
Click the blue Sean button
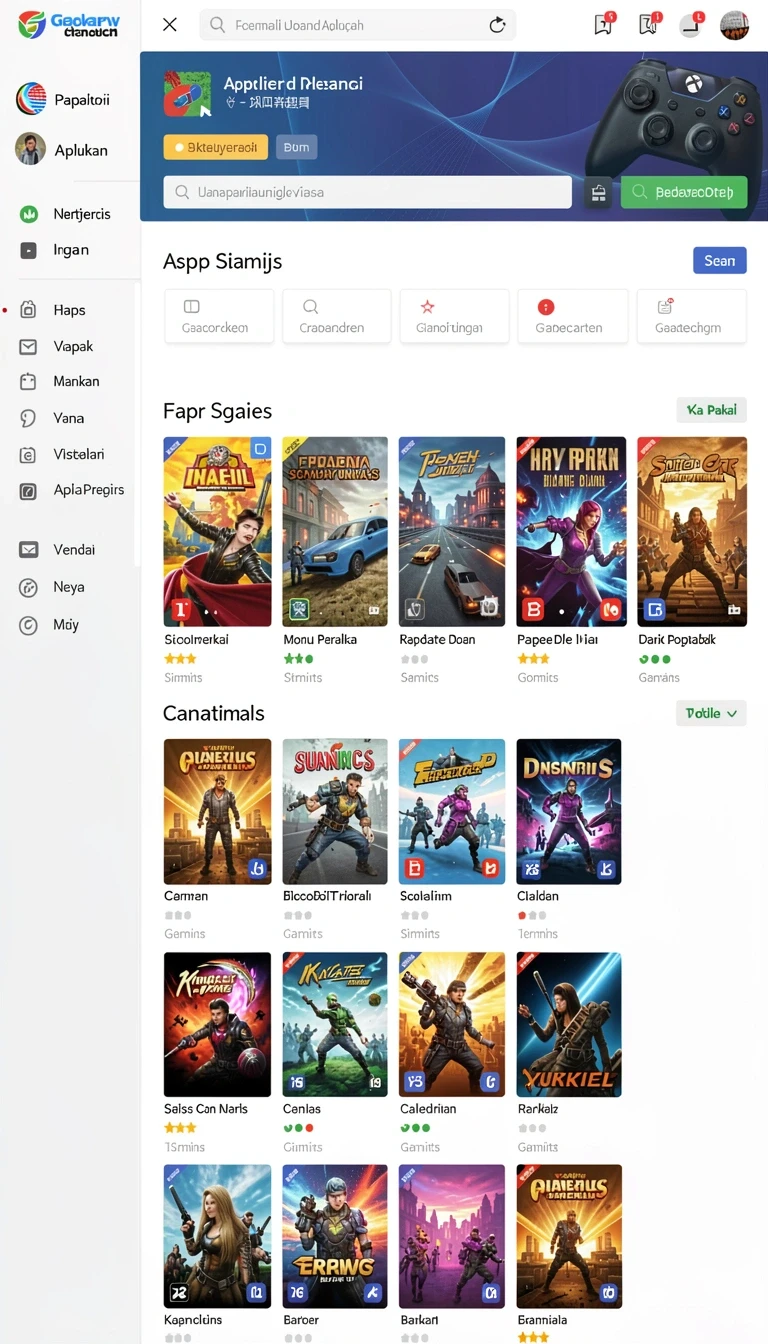coord(719,260)
